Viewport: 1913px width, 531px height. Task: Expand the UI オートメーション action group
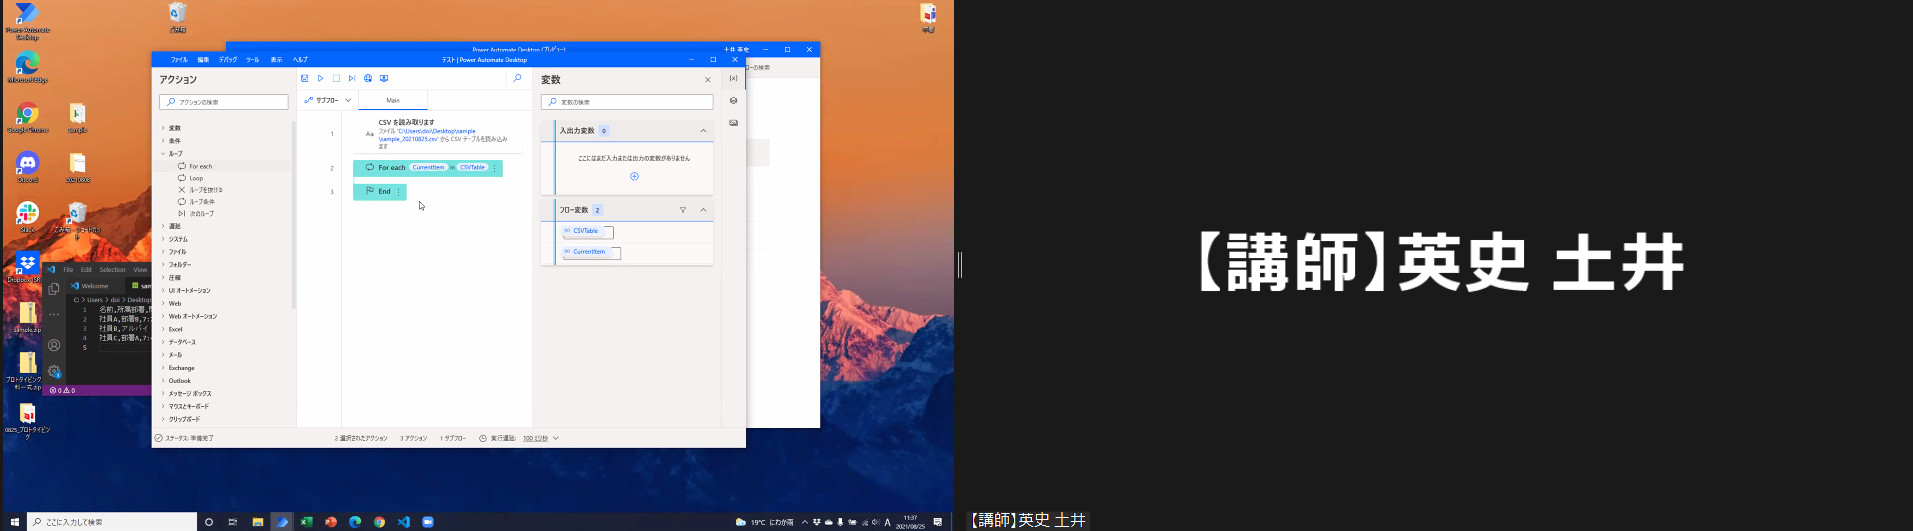pyautogui.click(x=163, y=291)
